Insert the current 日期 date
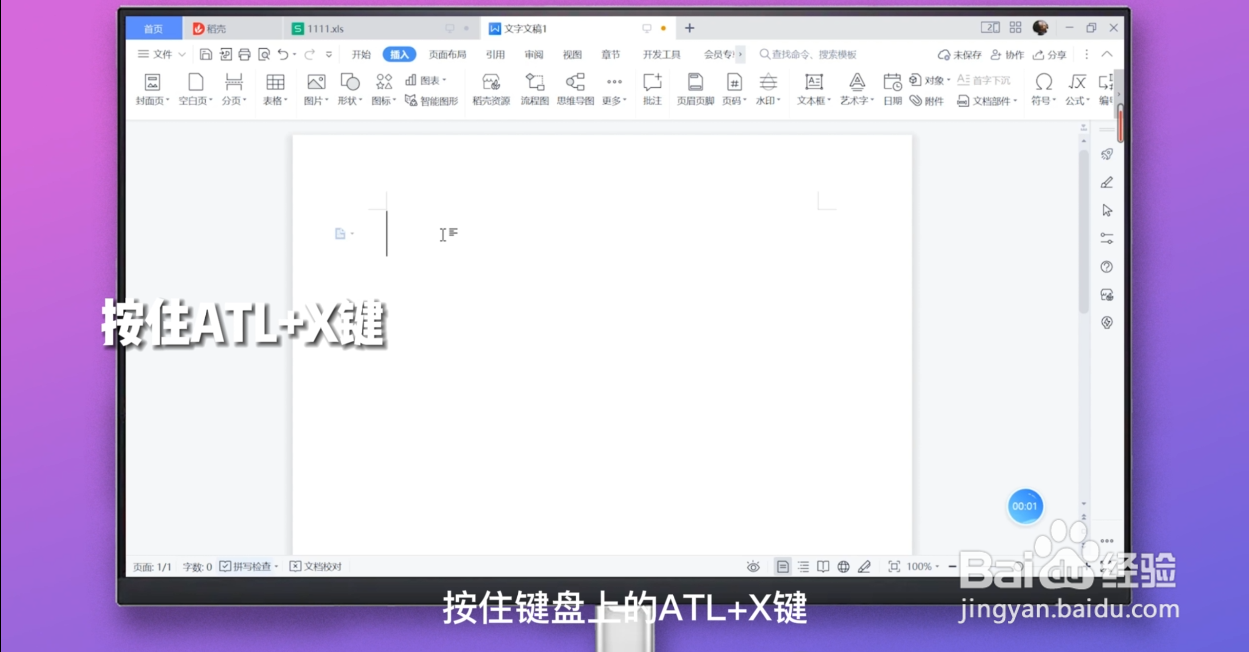The width and height of the screenshot is (1249, 652). coord(891,88)
